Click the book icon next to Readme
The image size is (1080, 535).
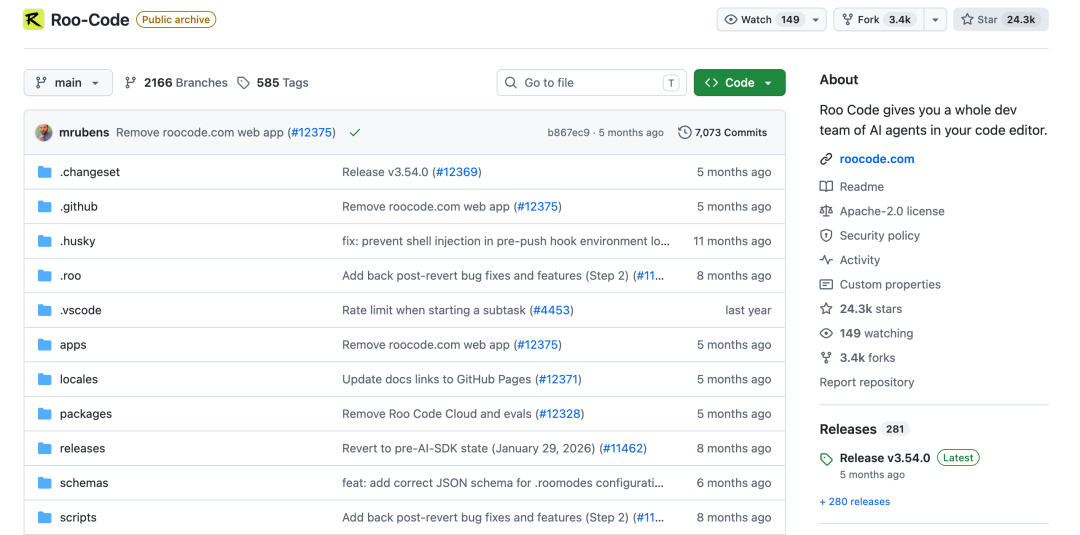826,187
